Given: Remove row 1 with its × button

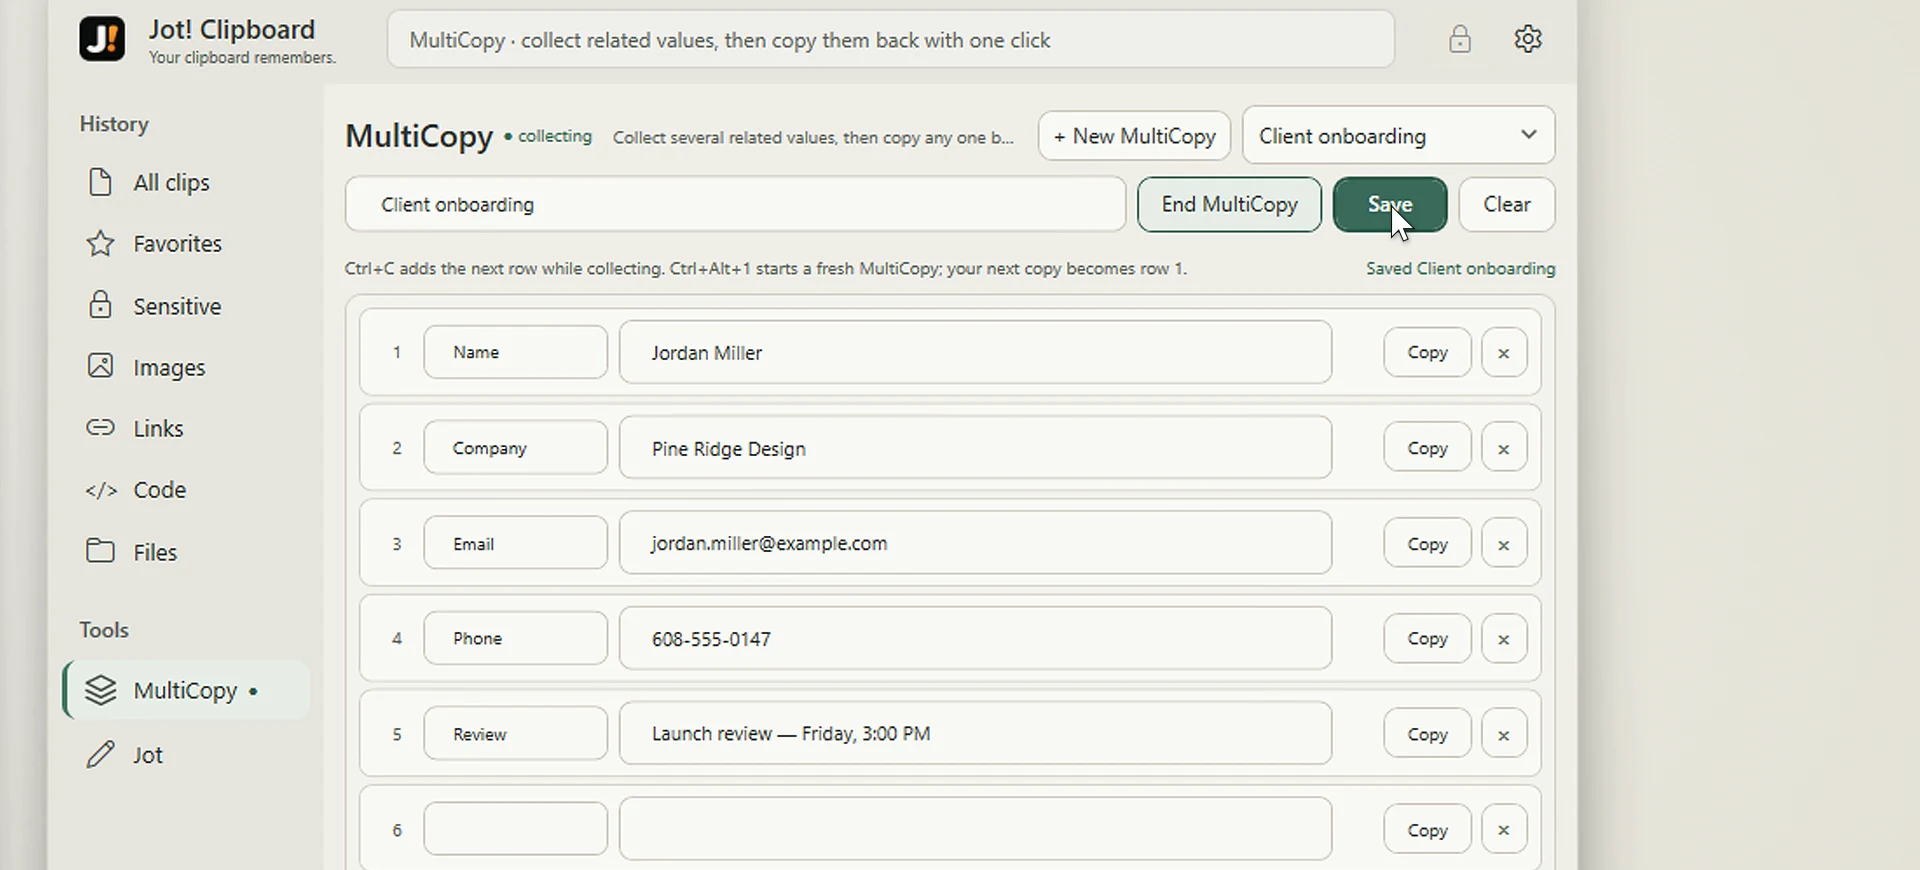Looking at the screenshot, I should [x=1503, y=352].
